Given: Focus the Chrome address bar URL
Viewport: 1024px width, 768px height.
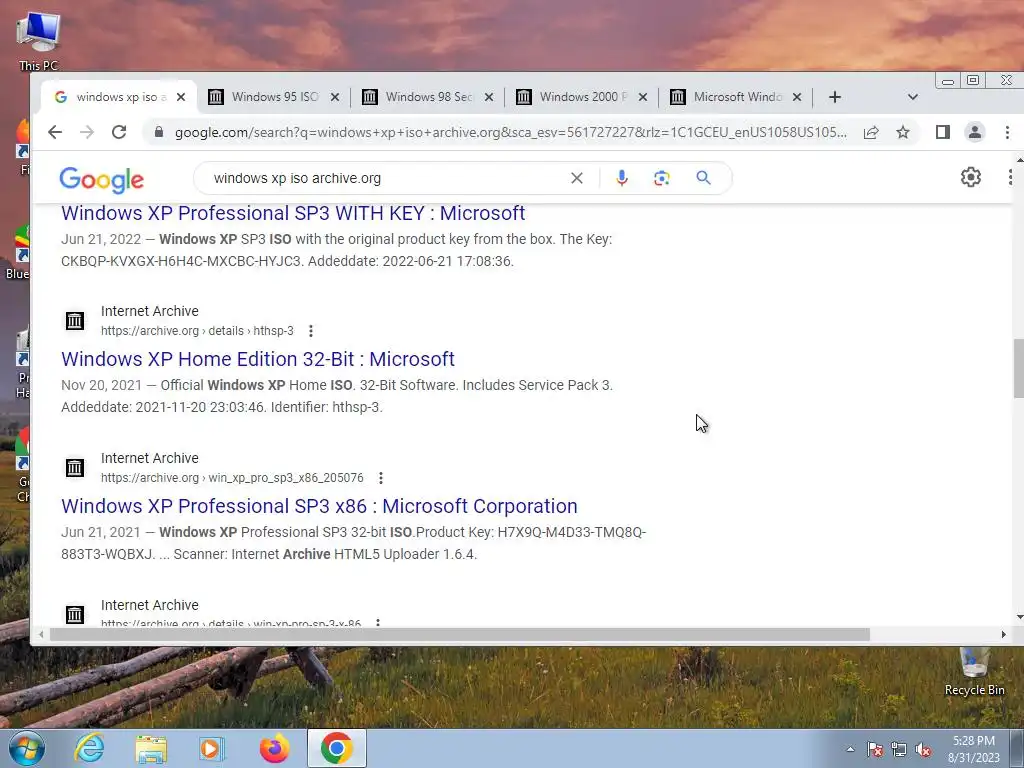Looking at the screenshot, I should point(511,133).
